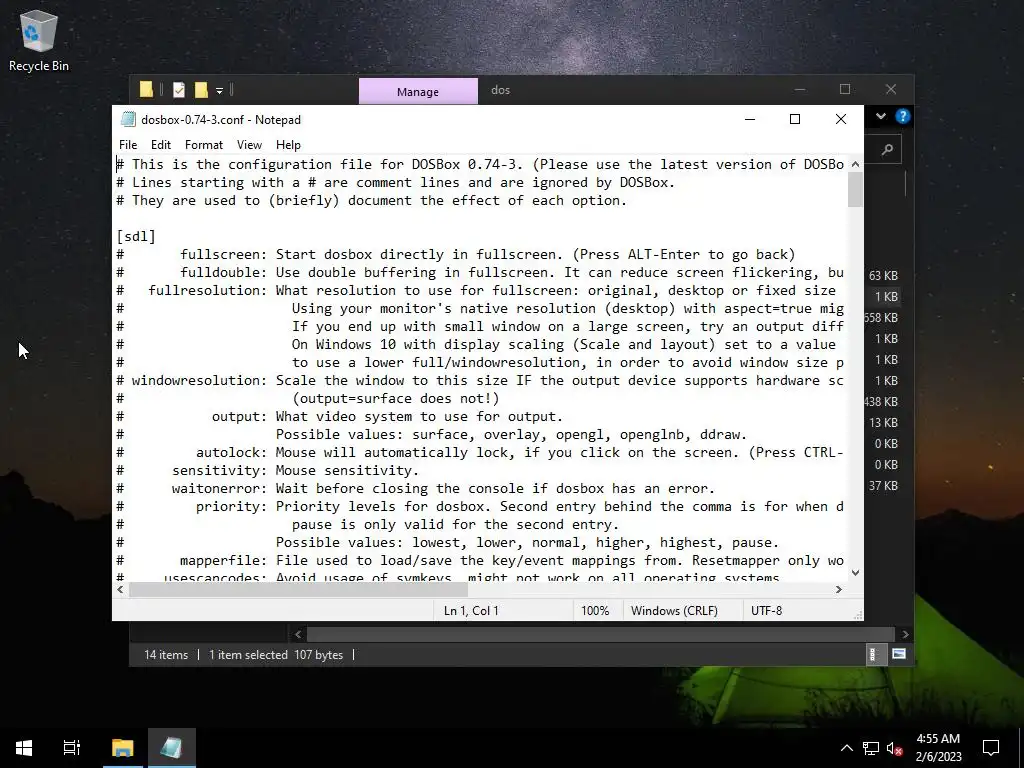Viewport: 1024px width, 768px height.
Task: Click the Notepad document icon in the title bar
Action: point(129,120)
